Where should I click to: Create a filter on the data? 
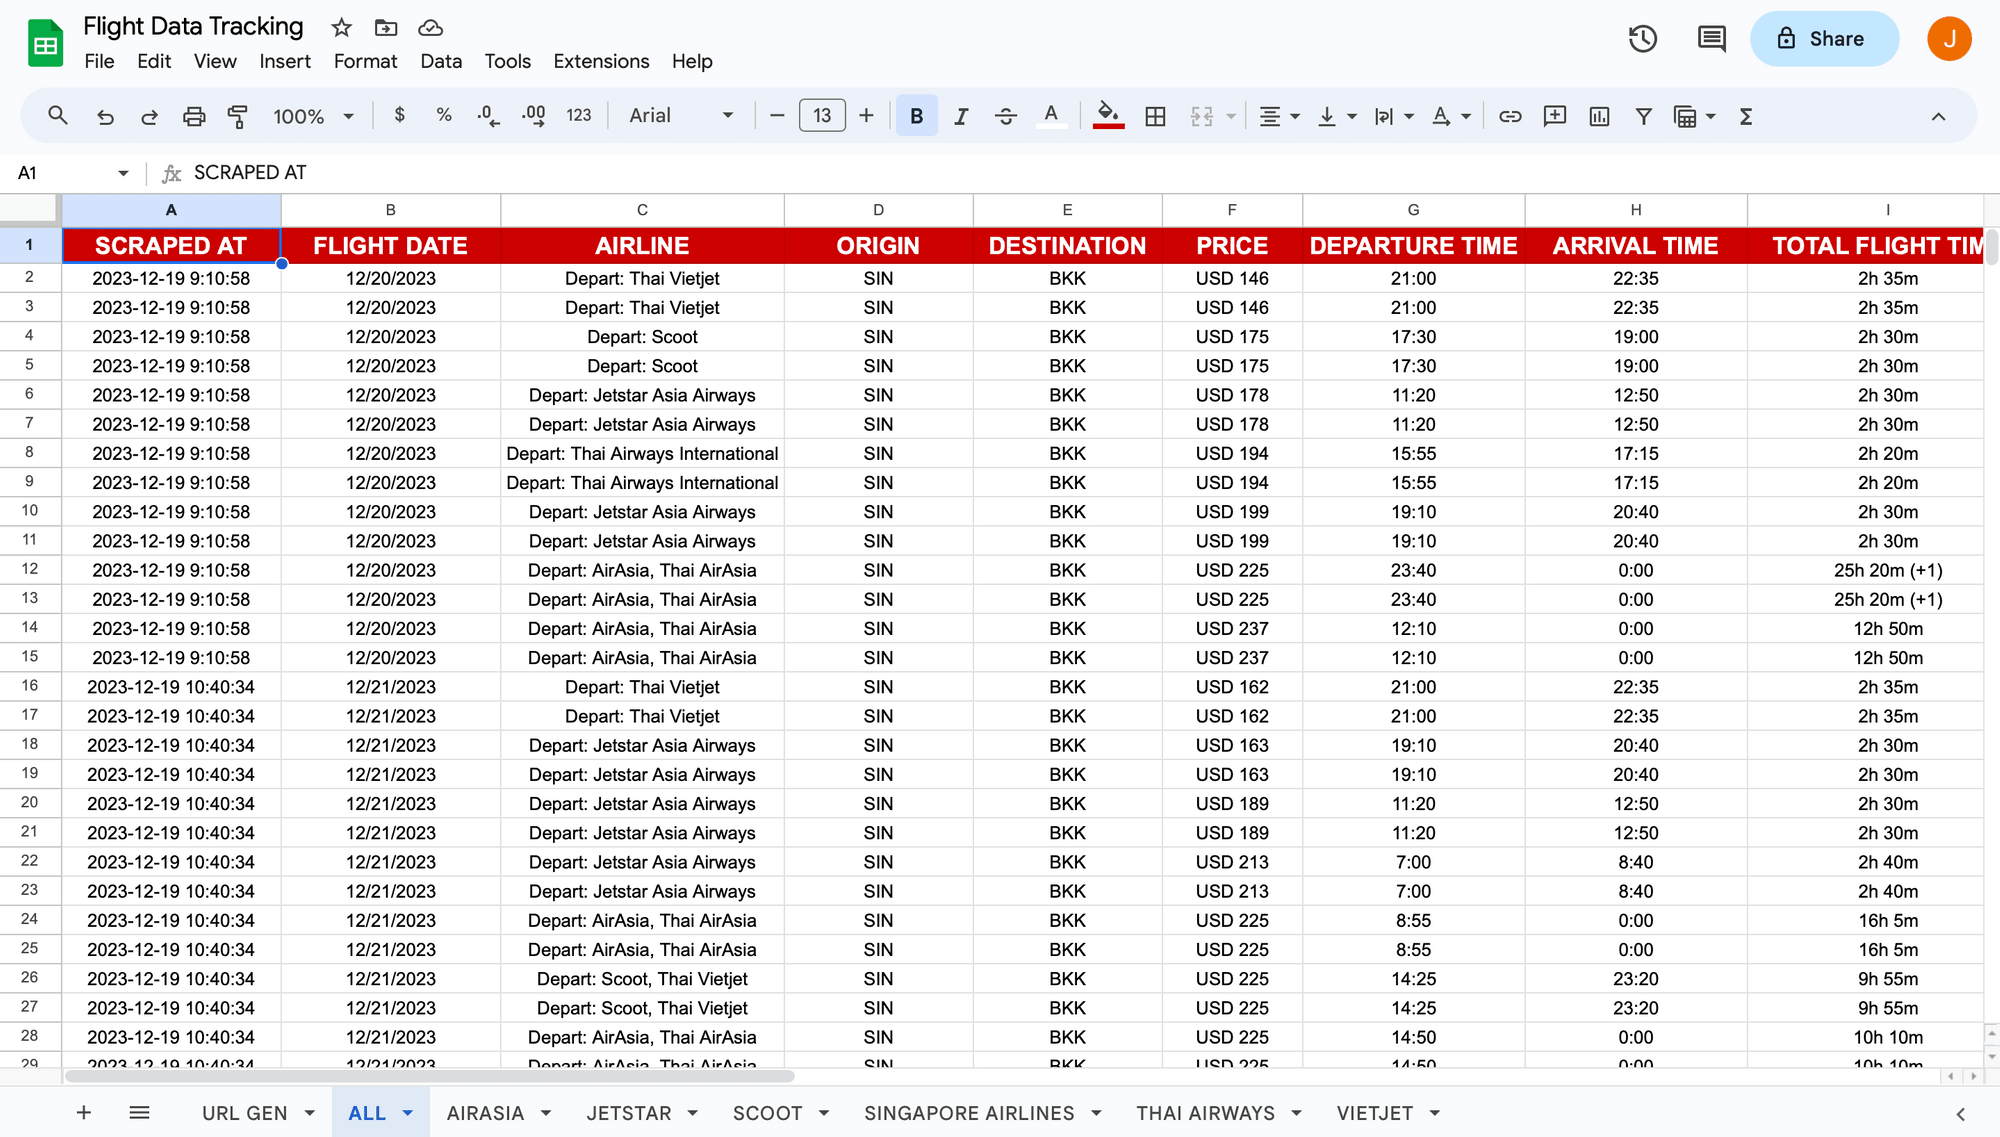click(1643, 115)
